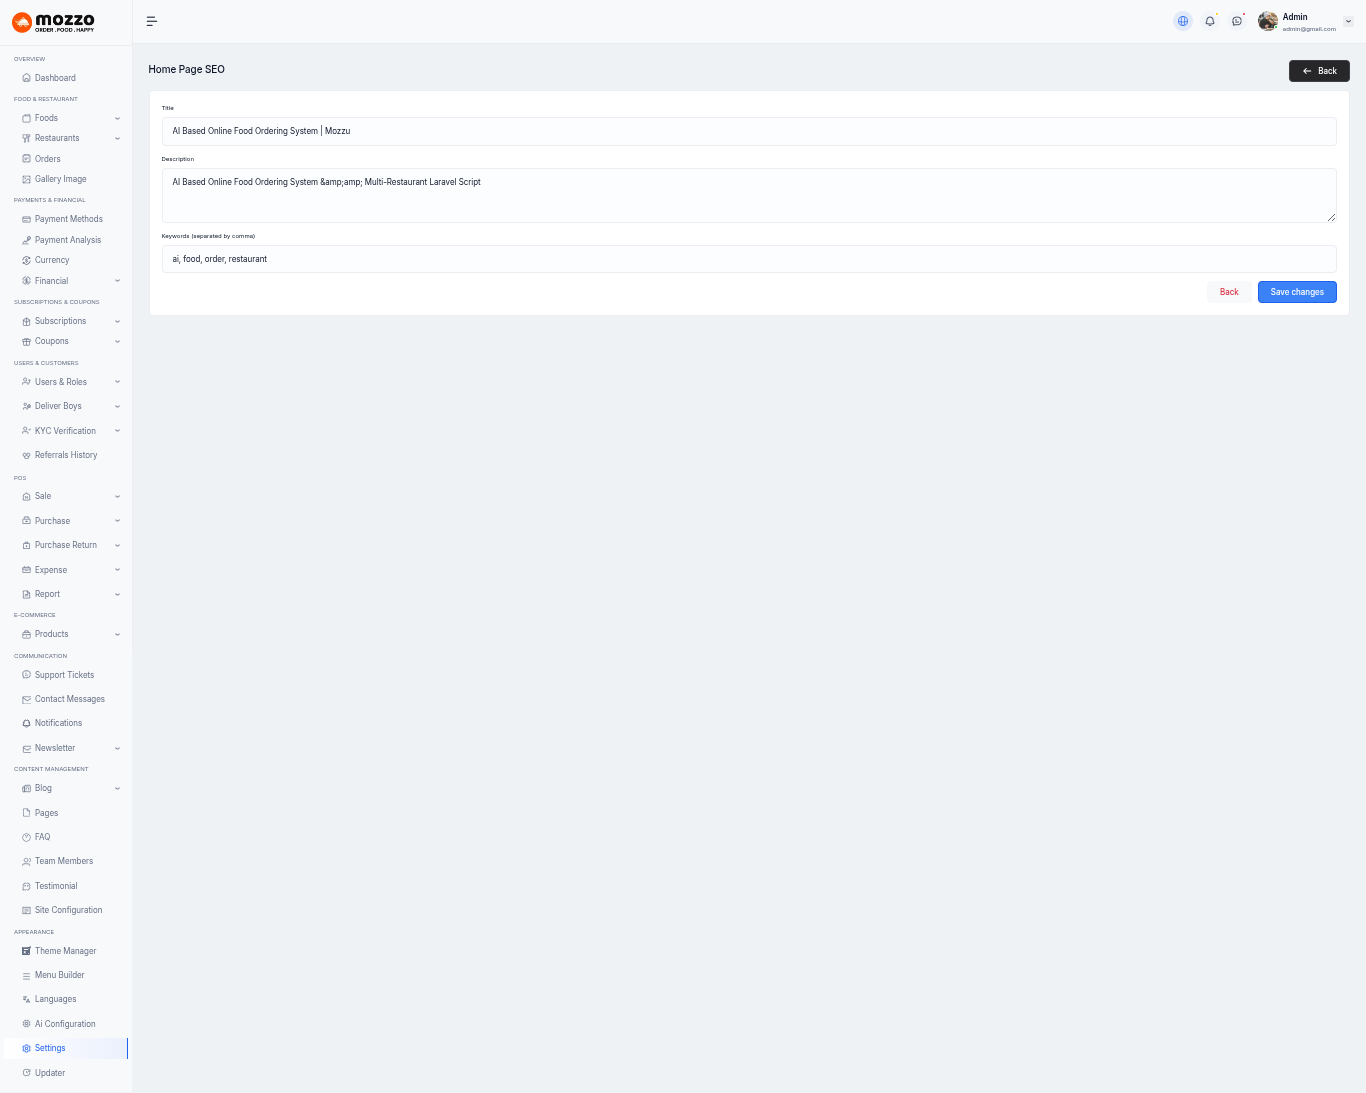The height and width of the screenshot is (1093, 1366).
Task: Go to Theme Manager menu item
Action: click(65, 951)
